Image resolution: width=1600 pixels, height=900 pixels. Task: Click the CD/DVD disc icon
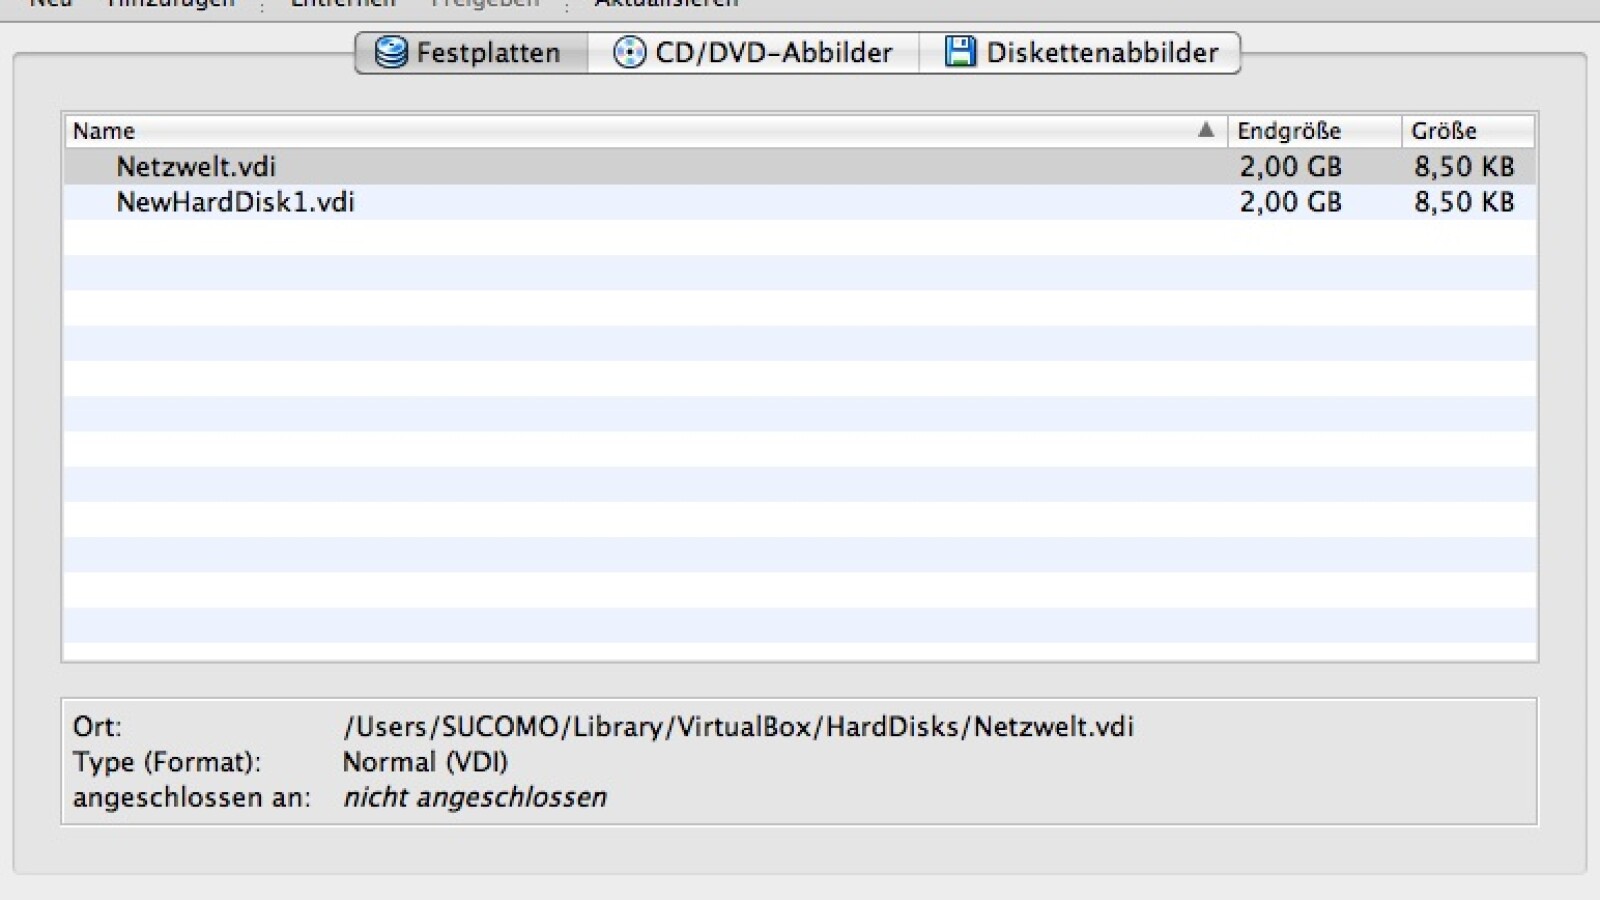(x=629, y=52)
